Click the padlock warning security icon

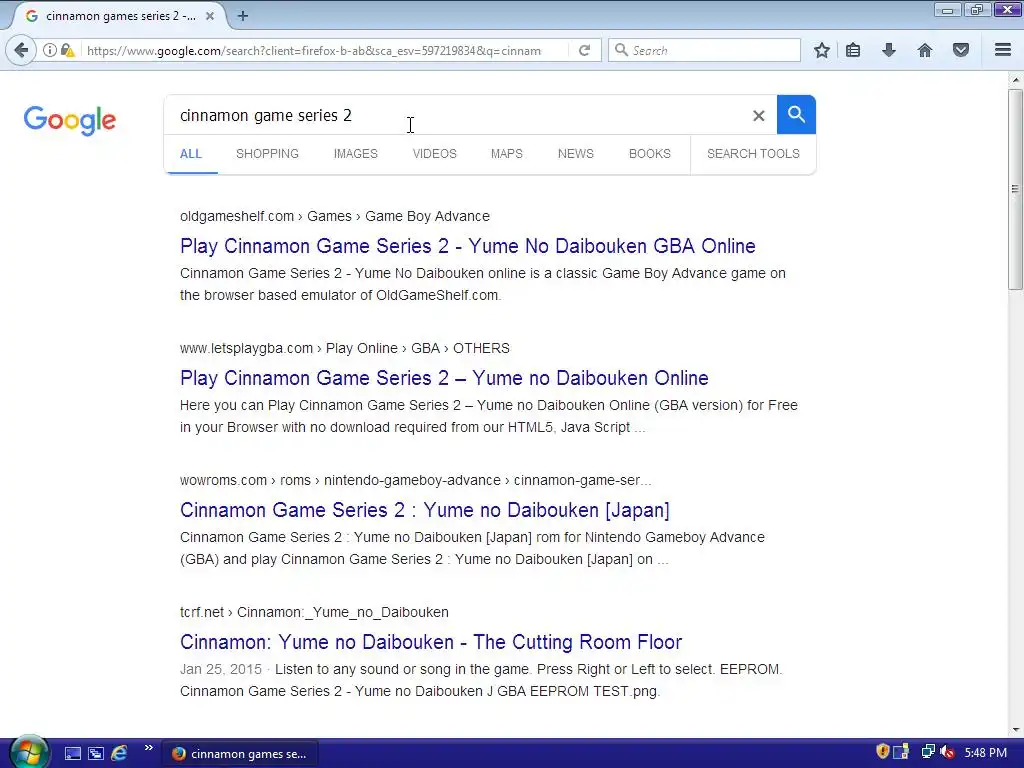pos(67,50)
